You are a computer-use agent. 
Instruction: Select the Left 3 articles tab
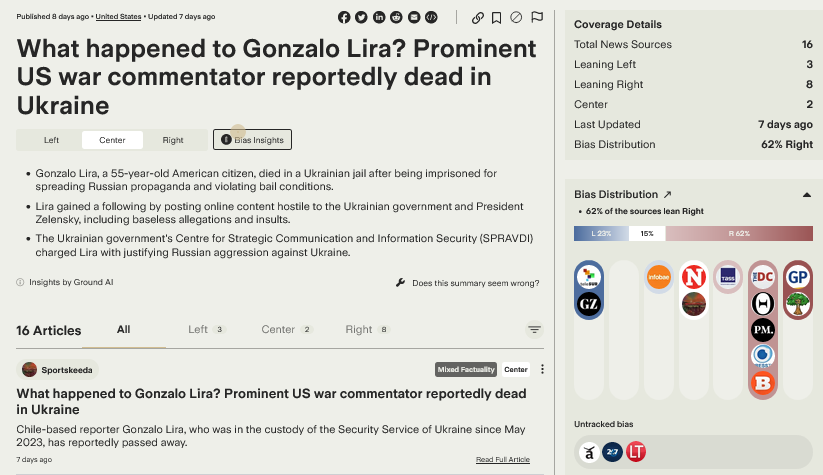206,330
